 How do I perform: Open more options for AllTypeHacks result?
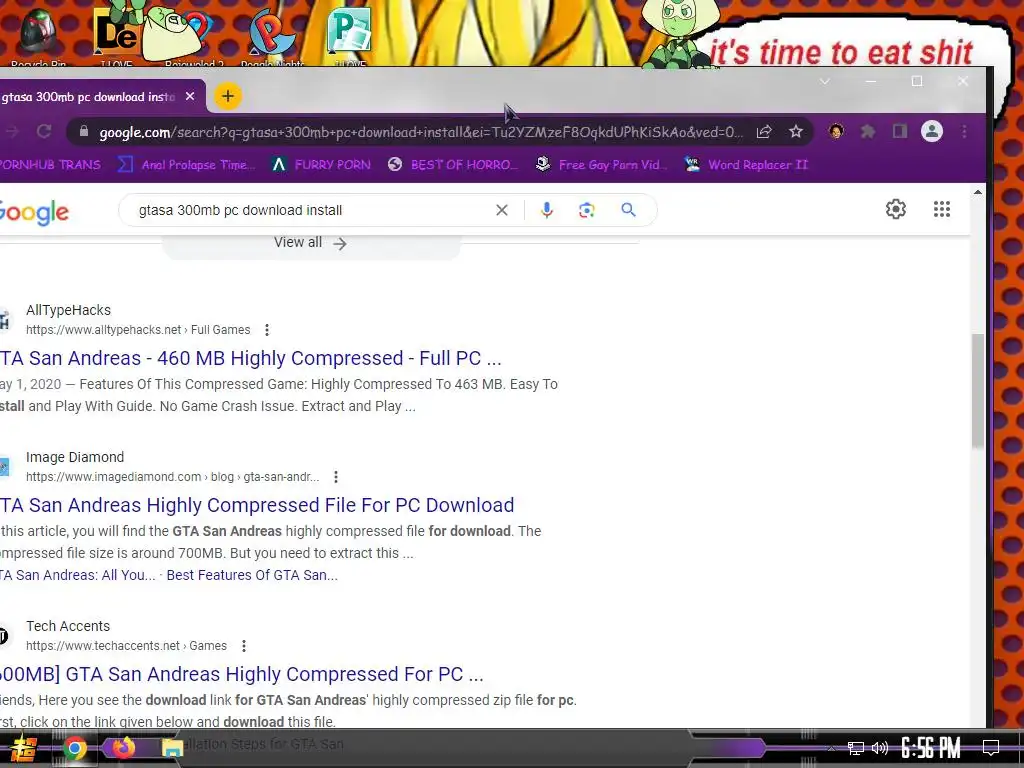point(266,330)
